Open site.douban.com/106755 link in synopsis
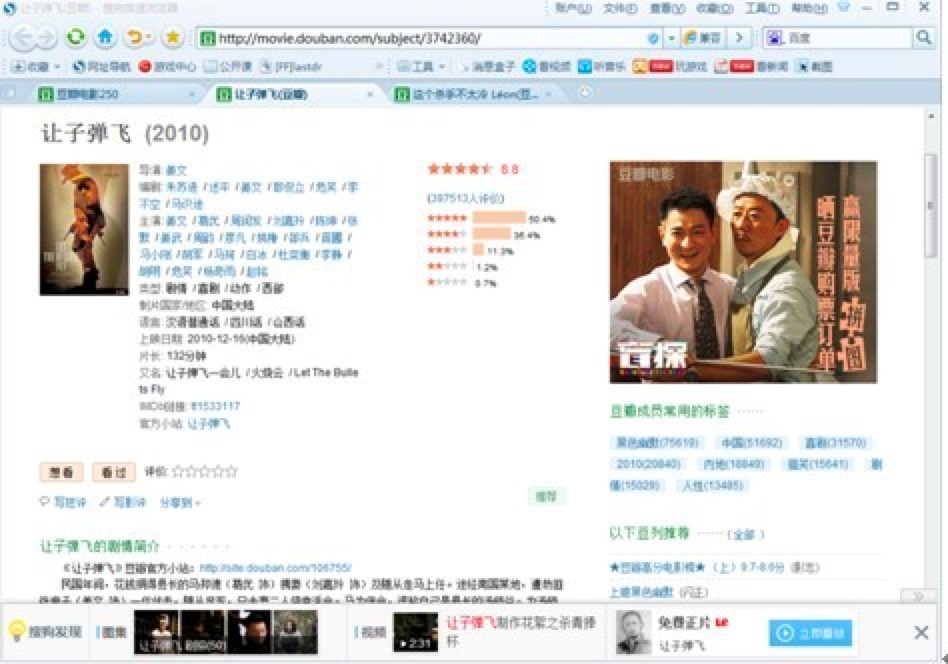The image size is (948, 664). point(275,568)
